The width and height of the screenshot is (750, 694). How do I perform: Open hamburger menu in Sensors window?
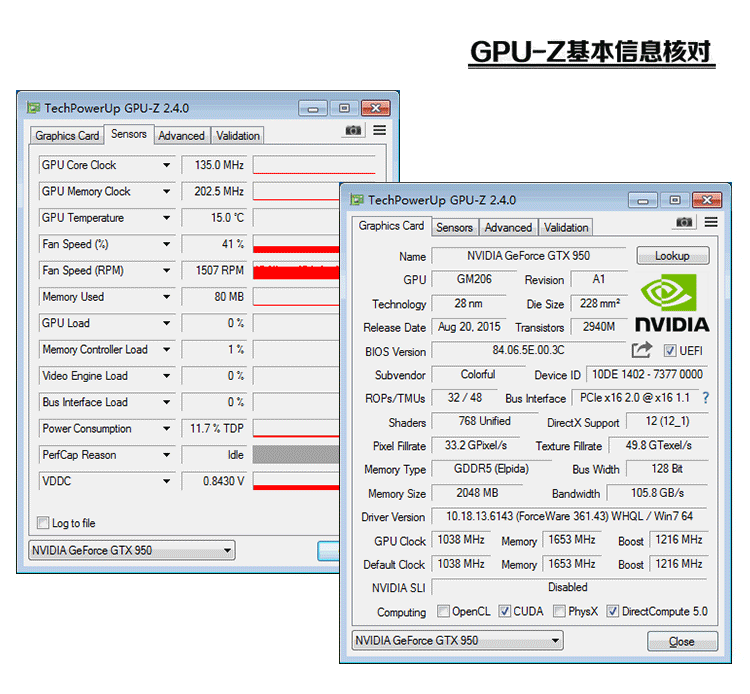tap(380, 130)
